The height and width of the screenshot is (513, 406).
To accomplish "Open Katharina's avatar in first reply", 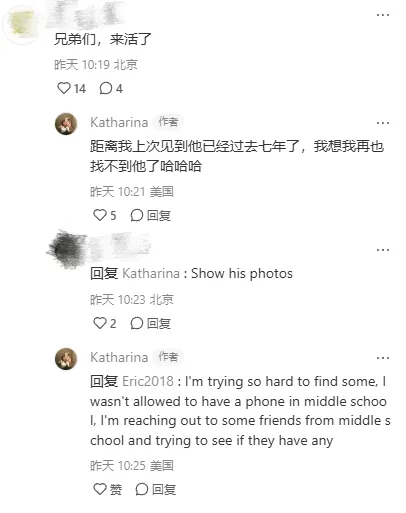I will pos(66,124).
